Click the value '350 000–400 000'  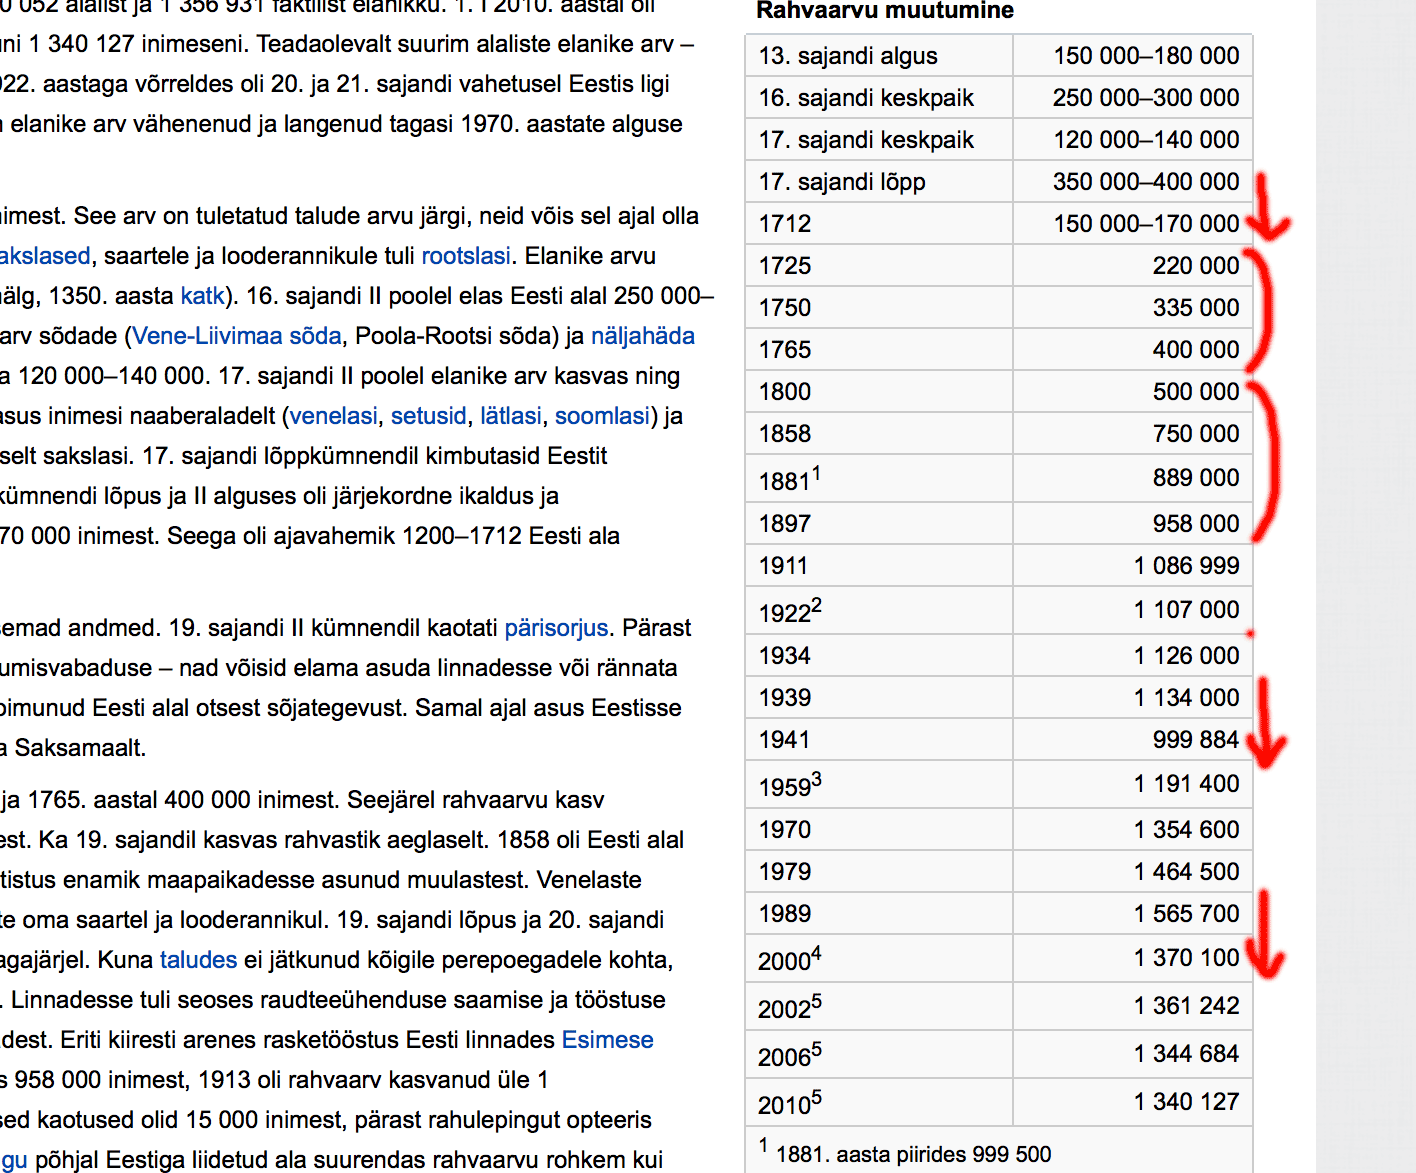pyautogui.click(x=1146, y=182)
